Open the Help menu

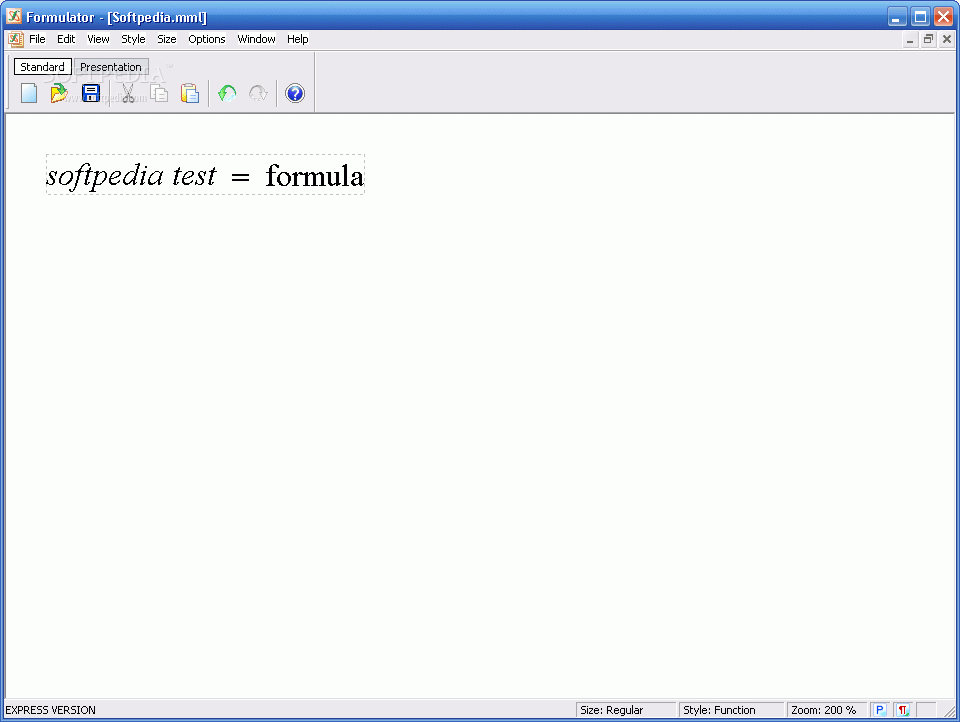tap(298, 39)
